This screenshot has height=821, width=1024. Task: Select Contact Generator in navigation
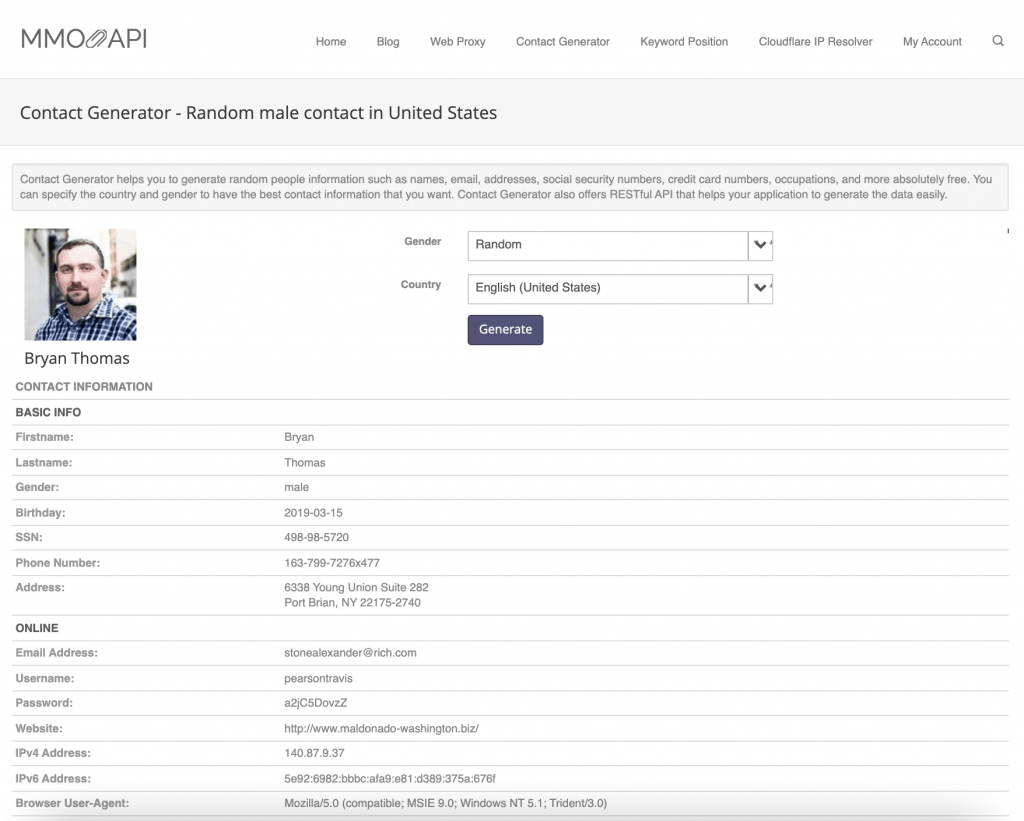click(563, 42)
